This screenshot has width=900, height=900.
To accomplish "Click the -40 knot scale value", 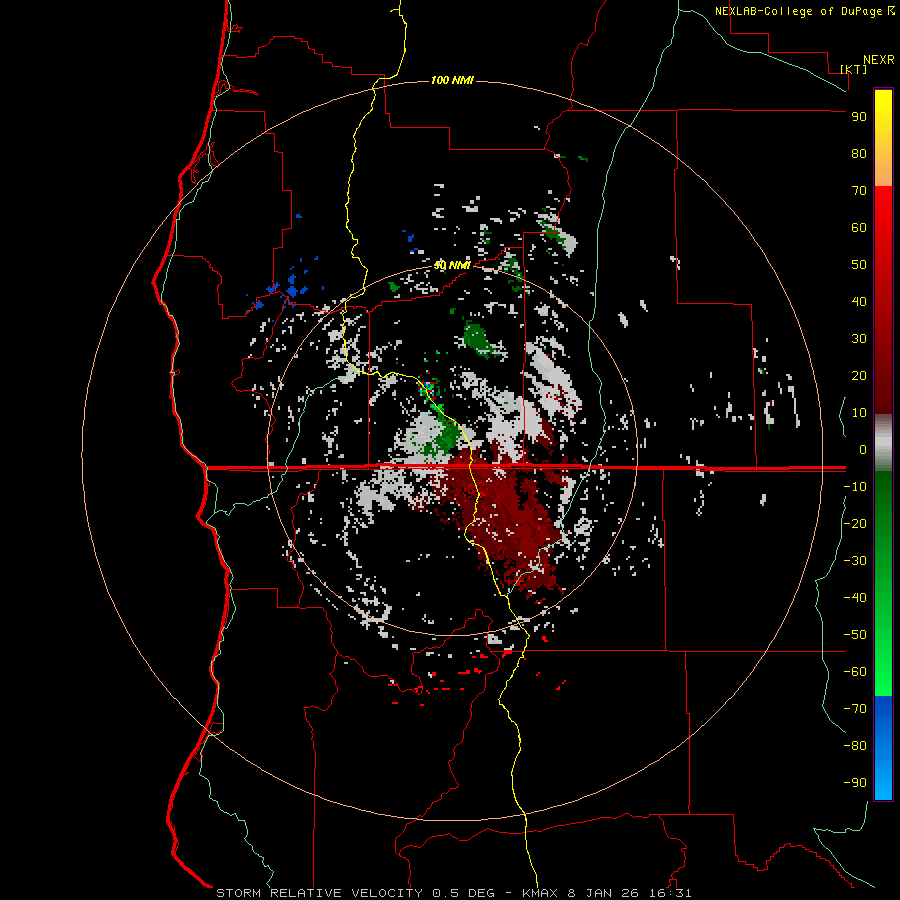I will click(855, 598).
